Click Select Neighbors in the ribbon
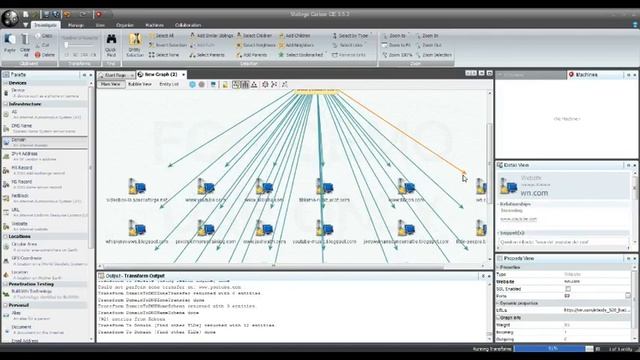Screen dimensions: 640x360 256,45
